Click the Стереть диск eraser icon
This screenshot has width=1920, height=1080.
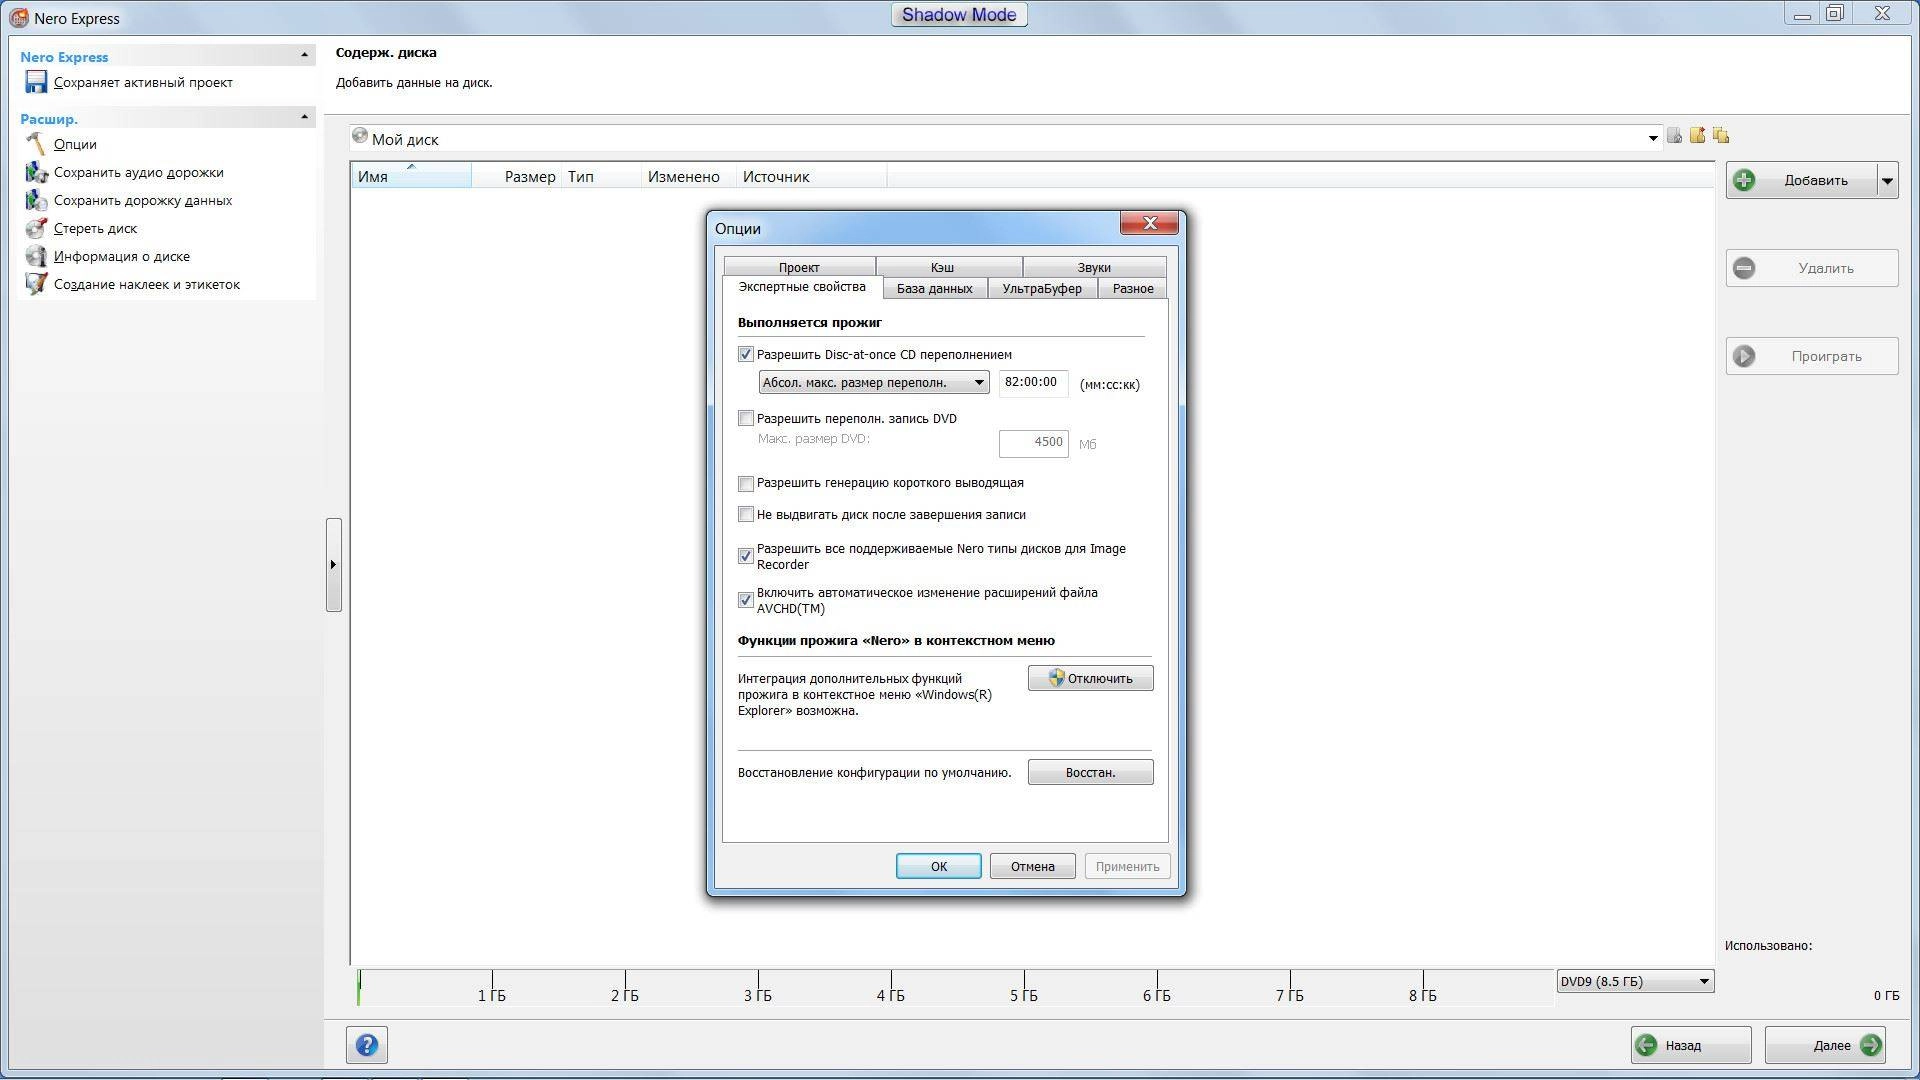[x=36, y=228]
